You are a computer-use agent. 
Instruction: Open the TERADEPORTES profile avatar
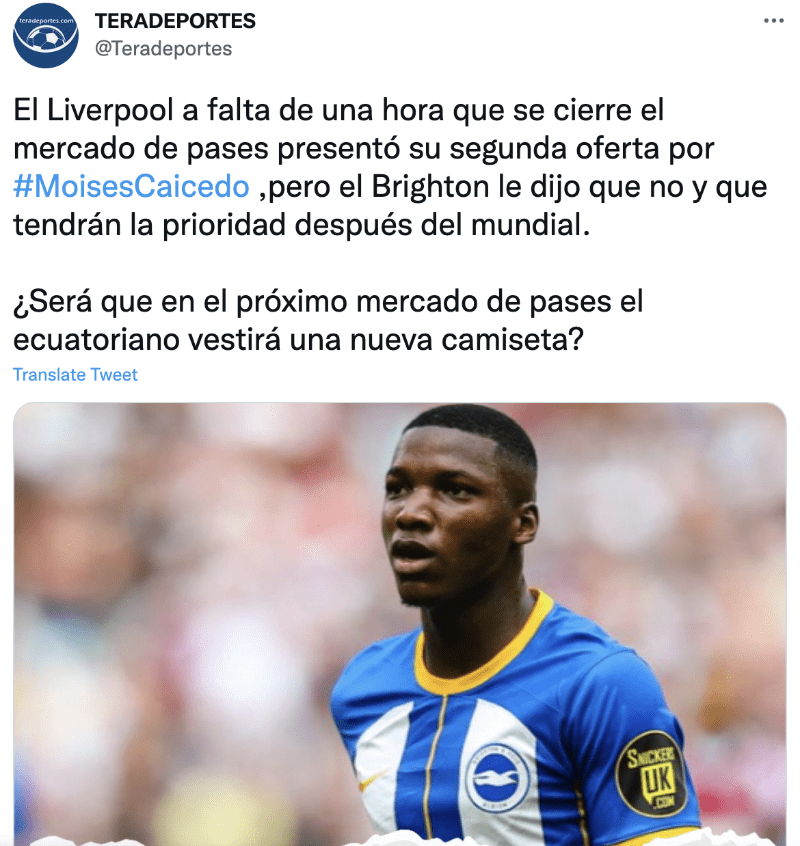pos(46,35)
